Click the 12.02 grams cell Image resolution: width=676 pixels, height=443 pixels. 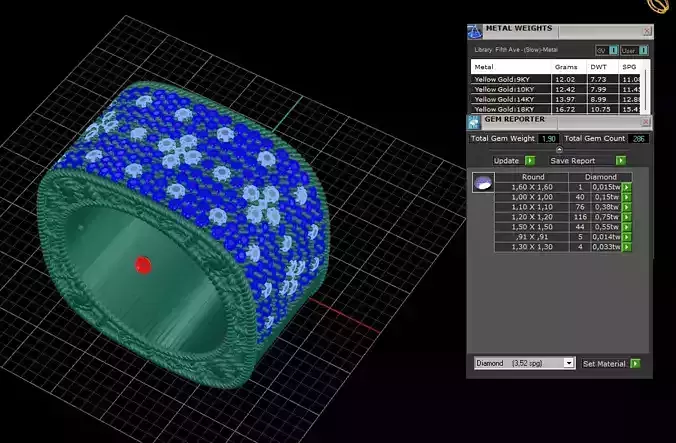click(569, 79)
